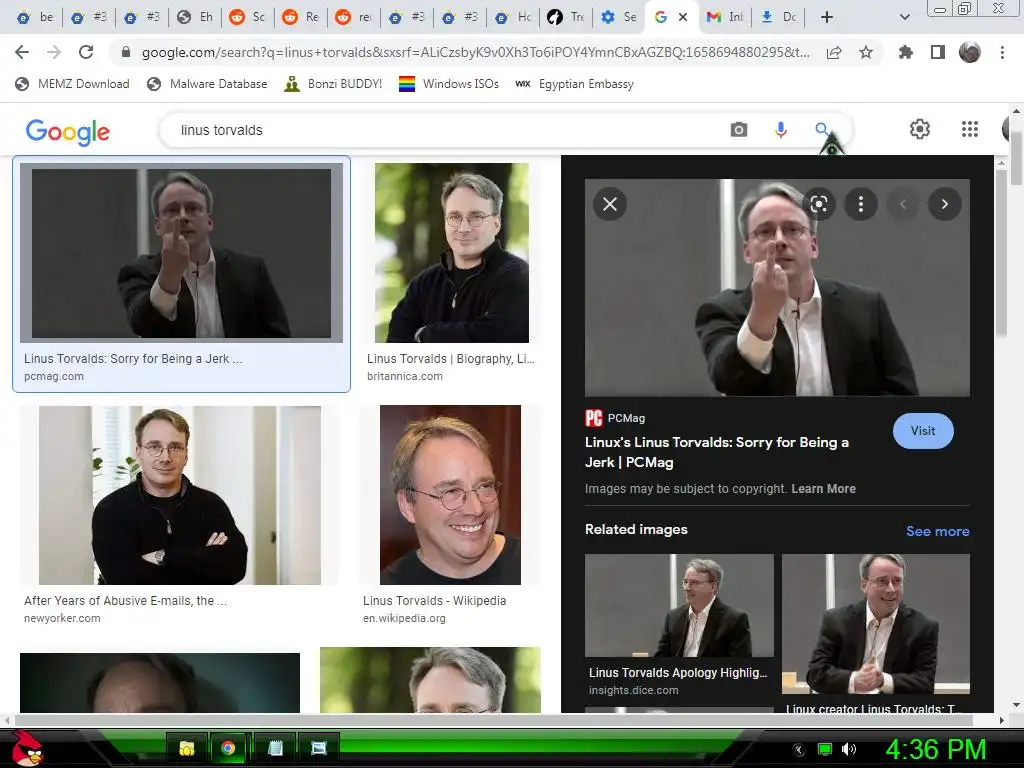Screen dimensions: 1024x768
Task: Click See more related images
Action: pos(937,532)
